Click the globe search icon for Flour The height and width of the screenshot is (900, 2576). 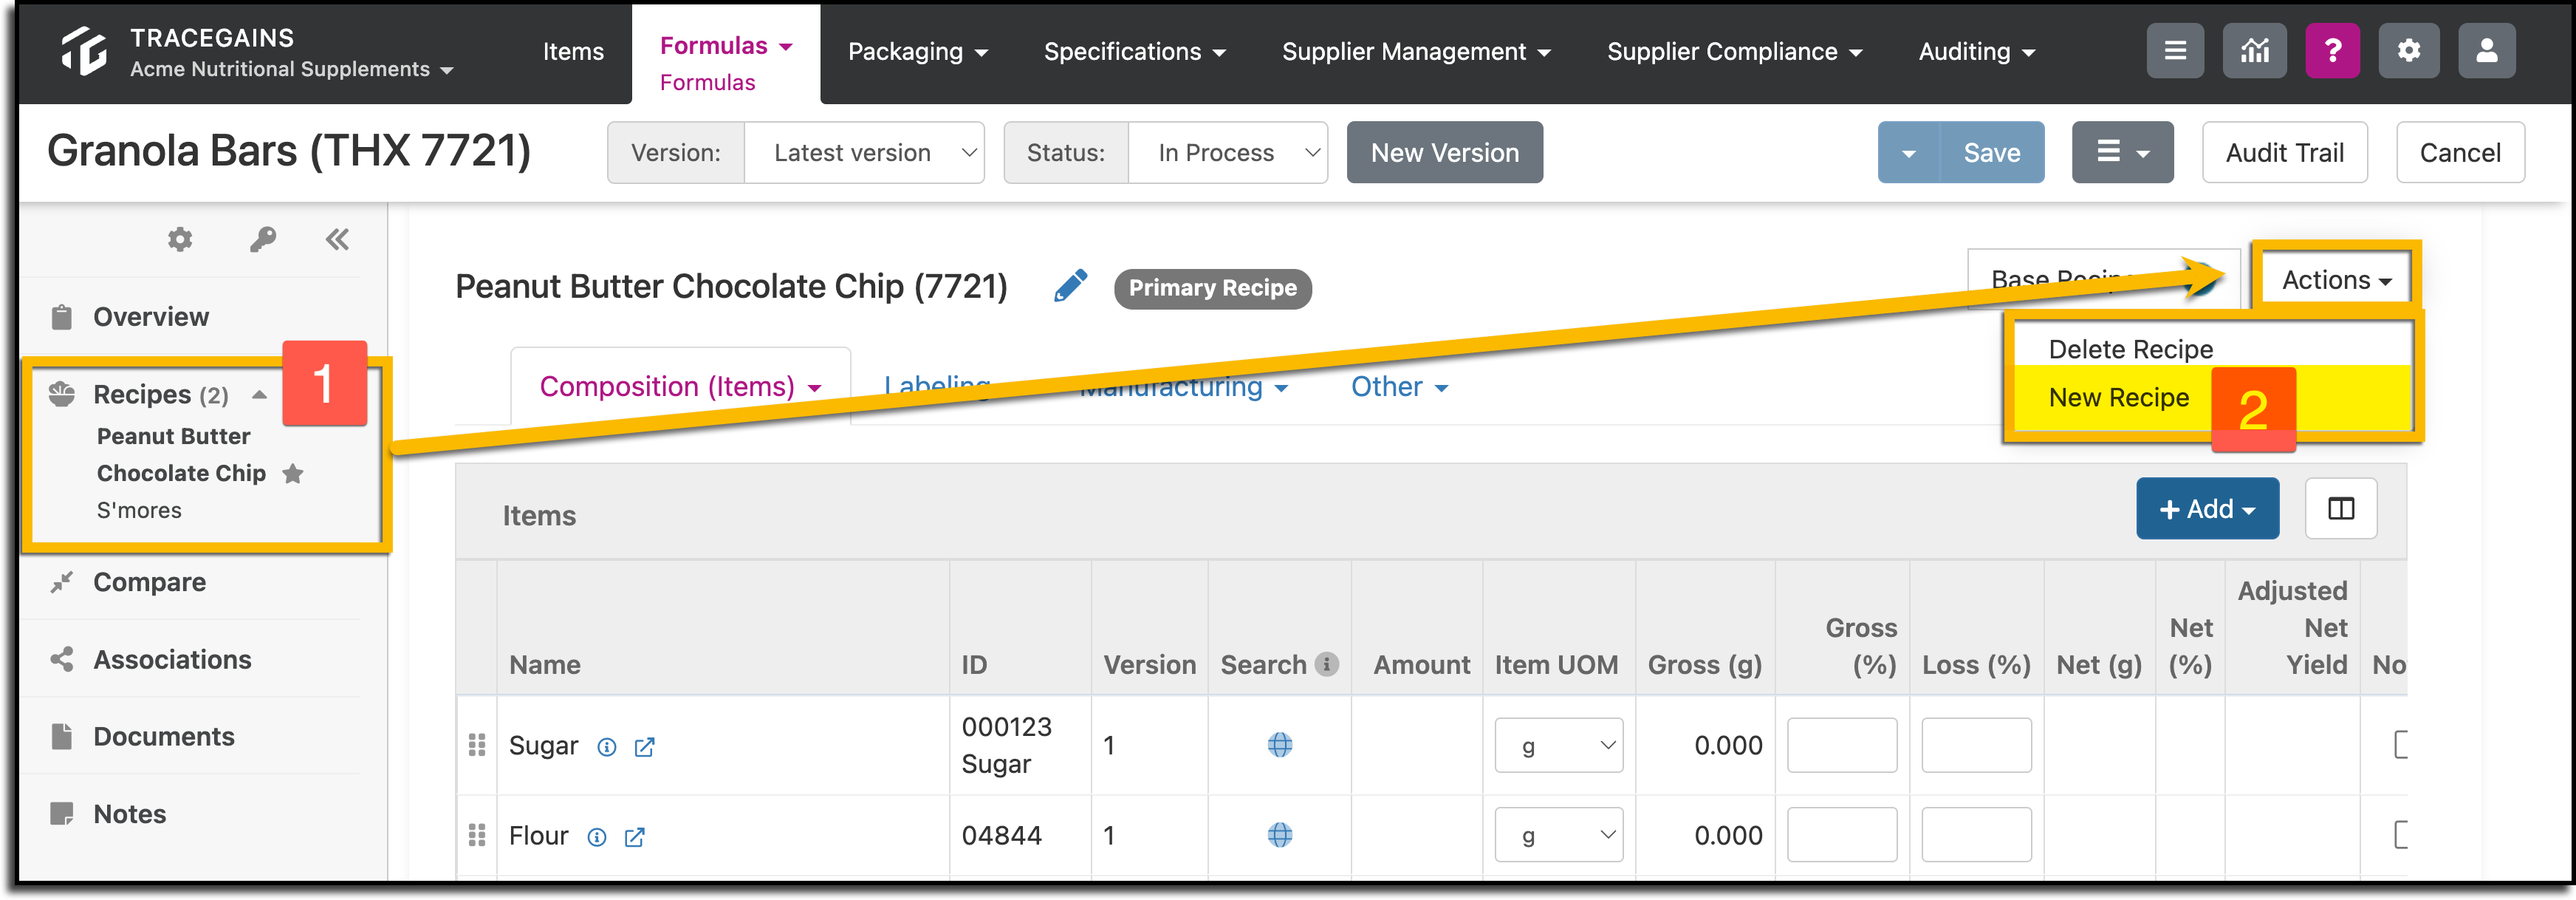[x=1280, y=835]
